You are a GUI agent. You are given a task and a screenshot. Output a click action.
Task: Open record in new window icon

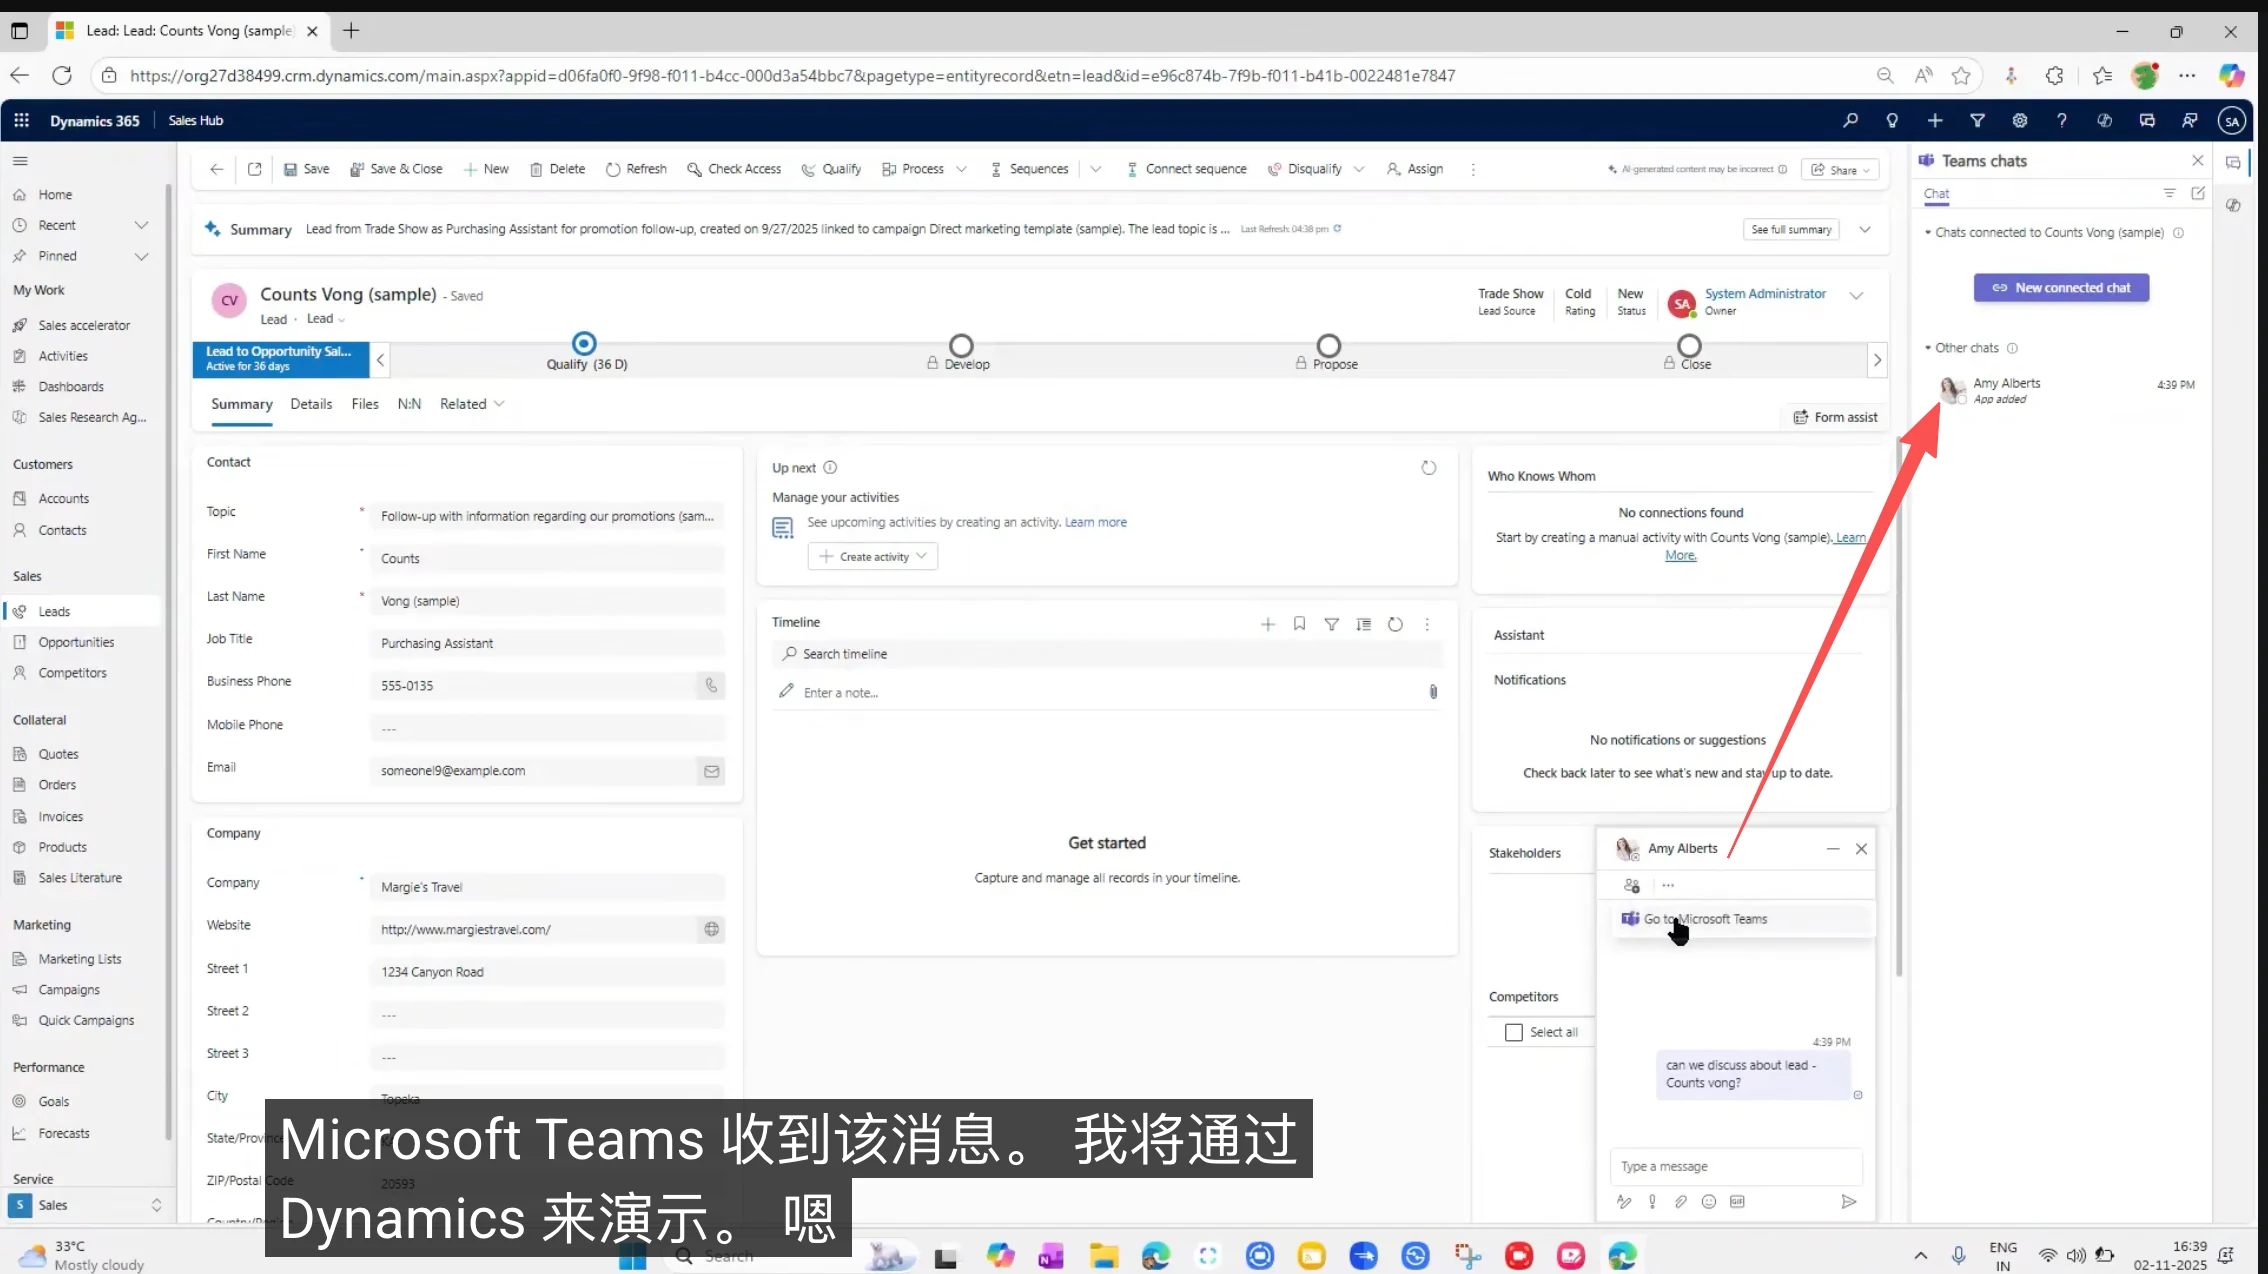click(x=255, y=169)
